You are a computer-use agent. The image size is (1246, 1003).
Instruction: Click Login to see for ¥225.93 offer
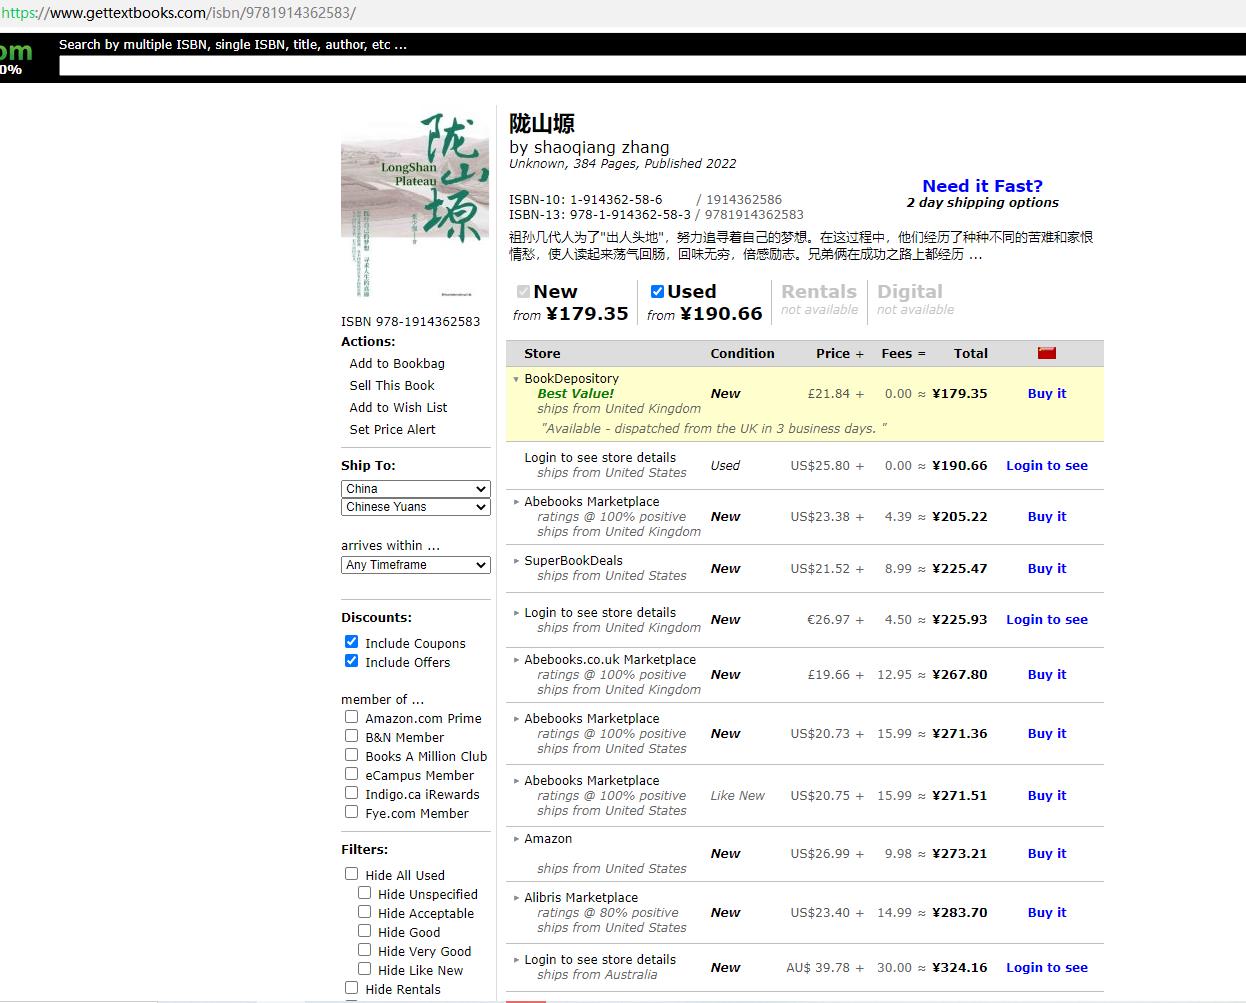pos(1047,620)
